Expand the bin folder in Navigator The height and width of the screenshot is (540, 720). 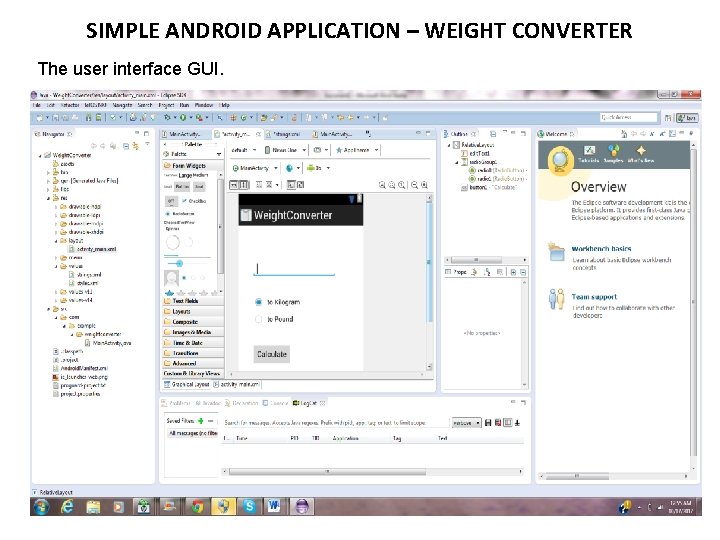click(x=48, y=173)
